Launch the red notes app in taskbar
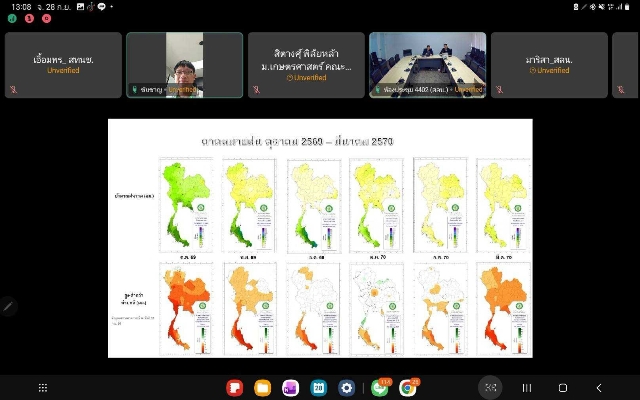Viewport: 640px width, 400px height. 235,388
